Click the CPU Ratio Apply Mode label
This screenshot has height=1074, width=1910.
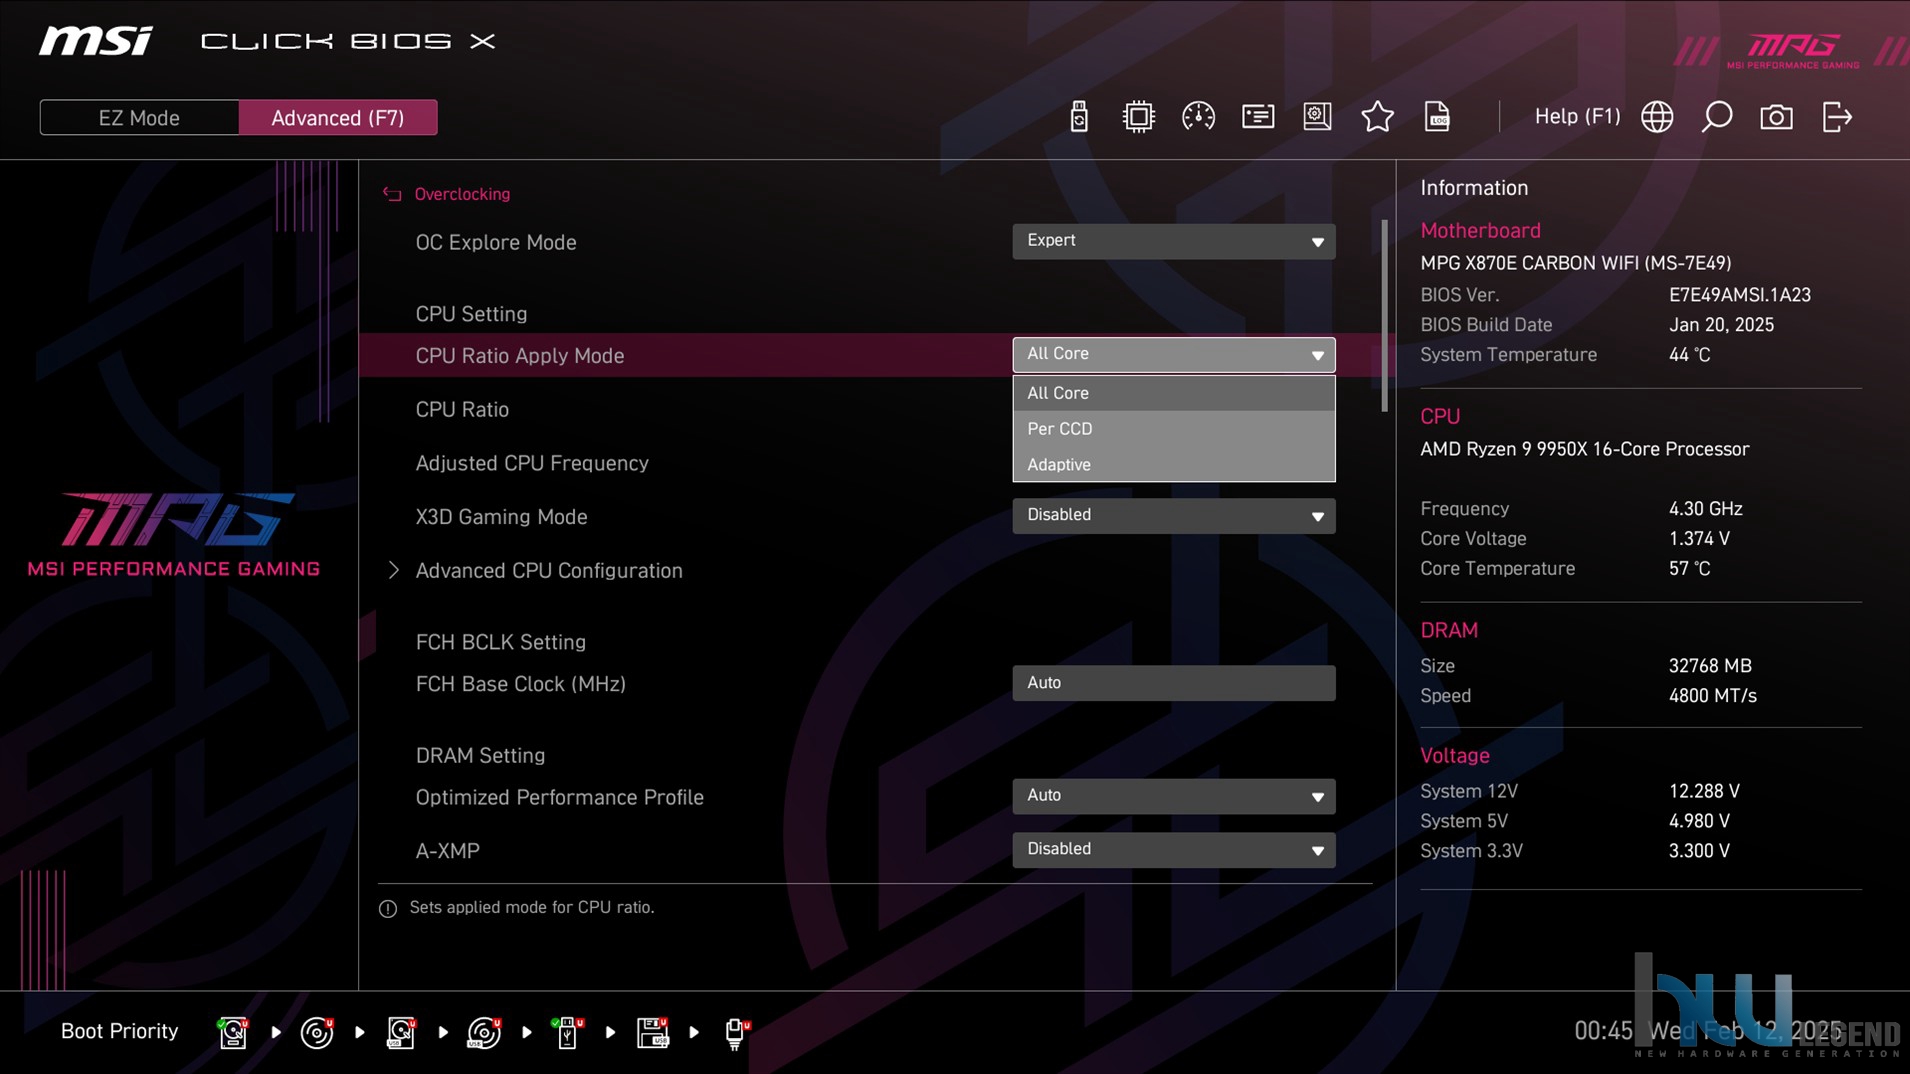tap(519, 356)
